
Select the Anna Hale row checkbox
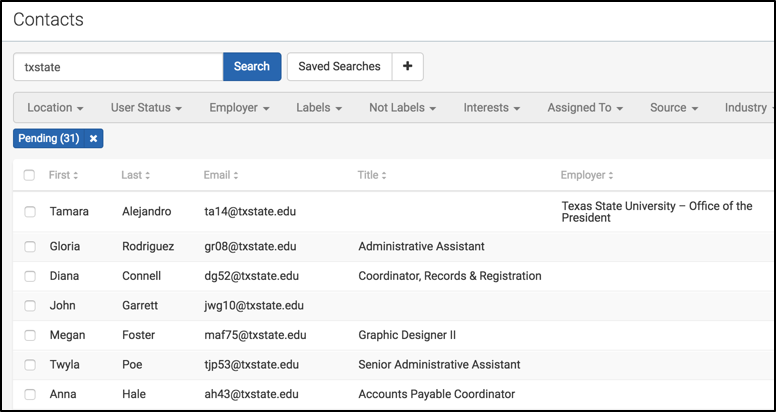pos(30,395)
